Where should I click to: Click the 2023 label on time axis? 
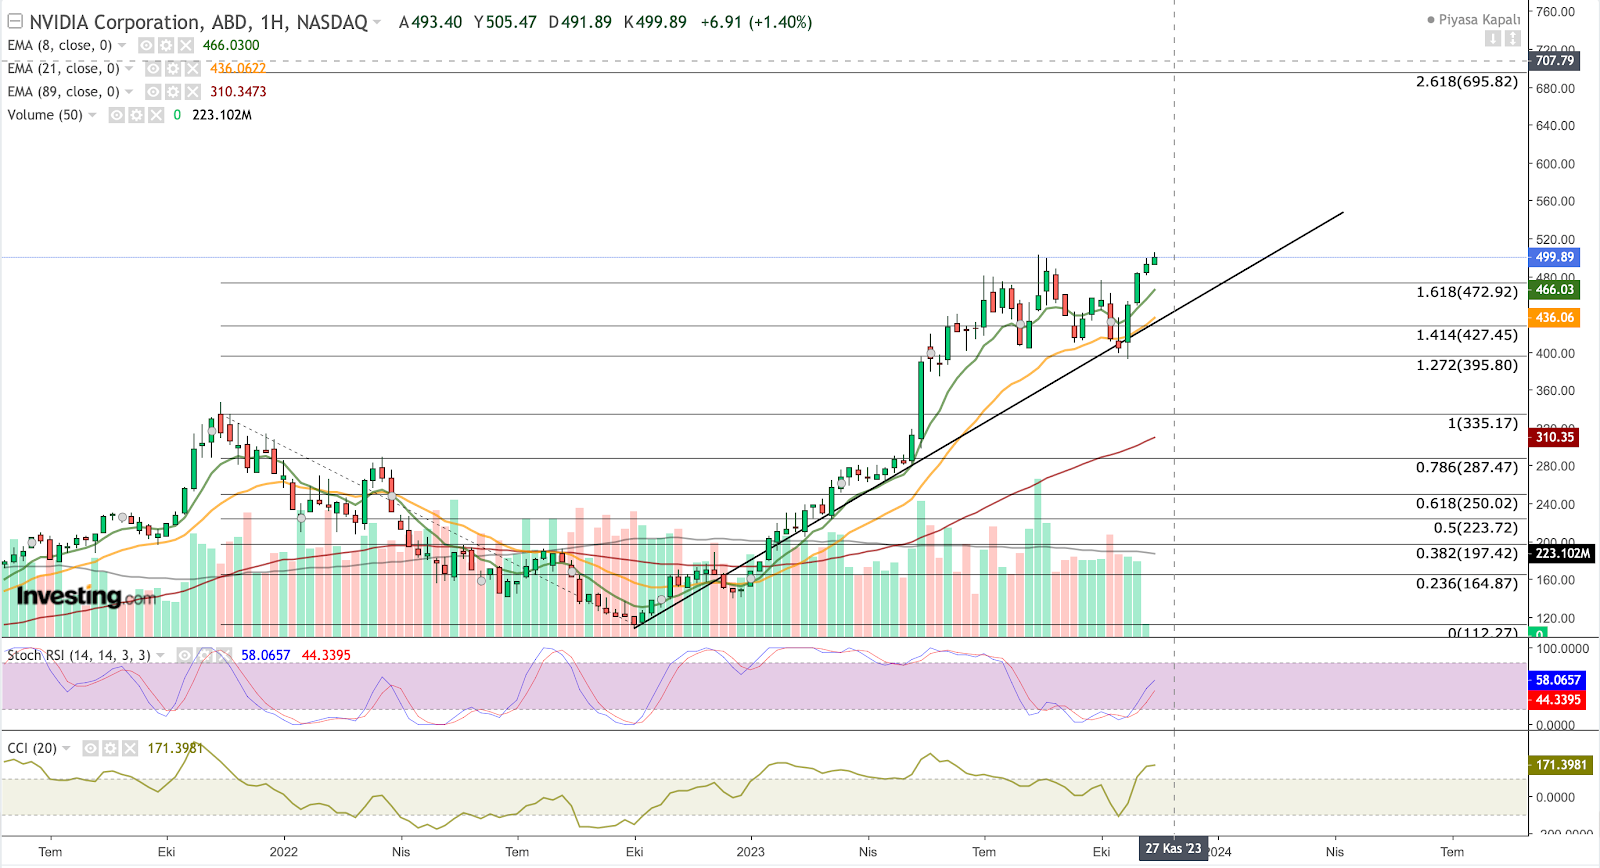750,852
